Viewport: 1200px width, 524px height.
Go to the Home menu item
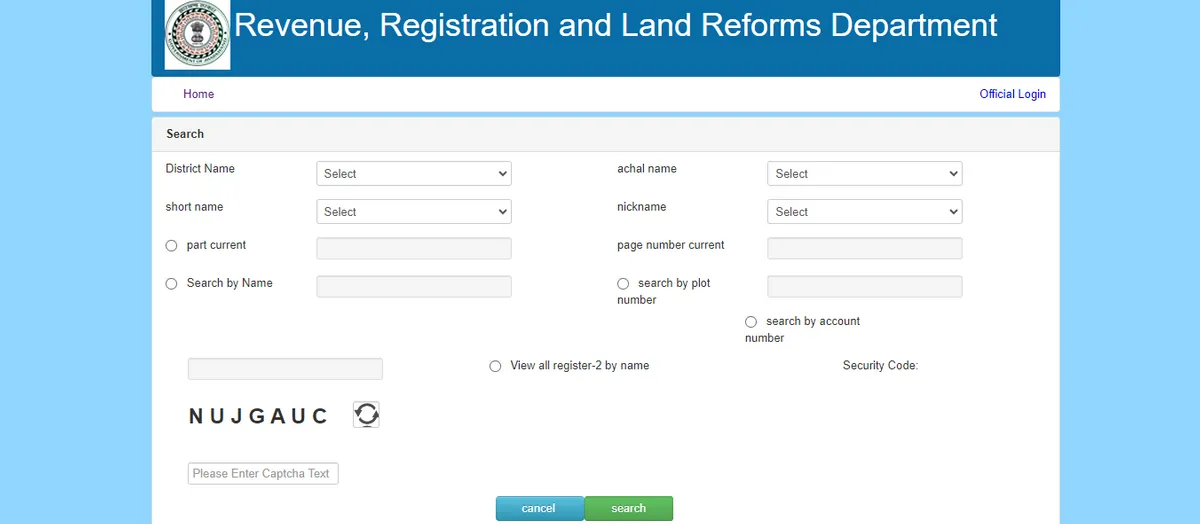click(198, 94)
